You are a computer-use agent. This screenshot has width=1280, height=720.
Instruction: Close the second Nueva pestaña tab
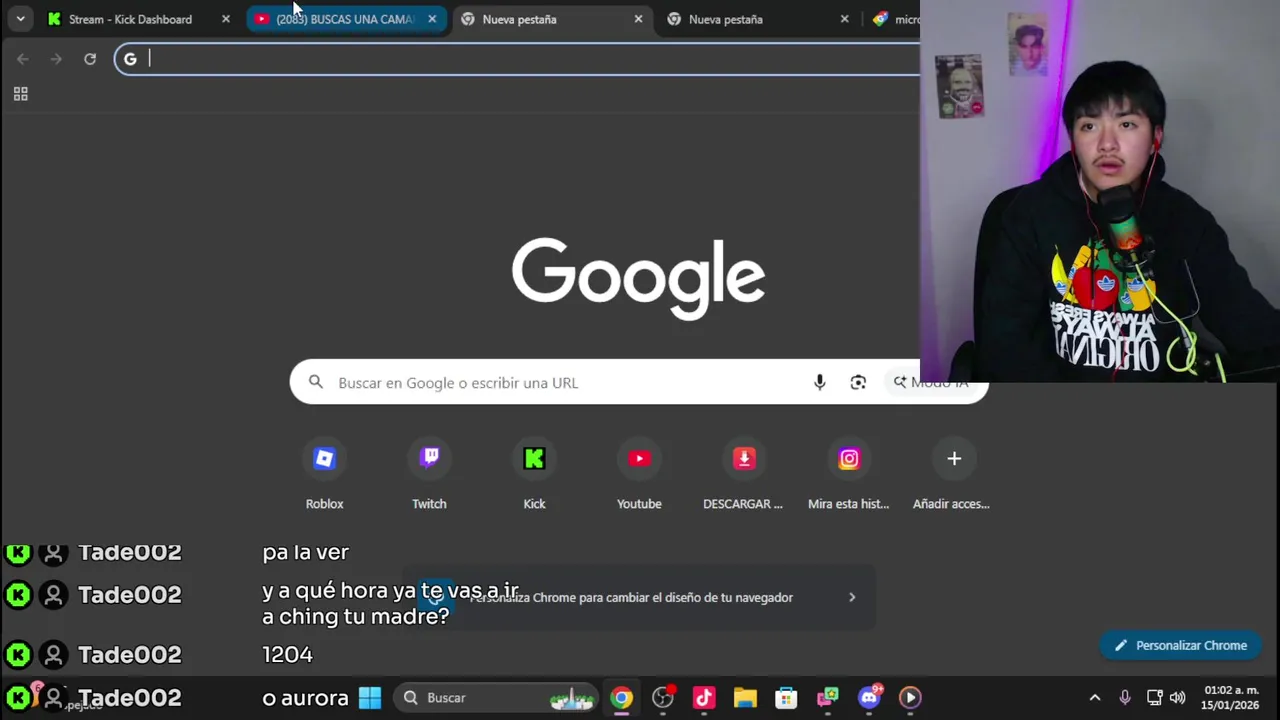point(844,19)
